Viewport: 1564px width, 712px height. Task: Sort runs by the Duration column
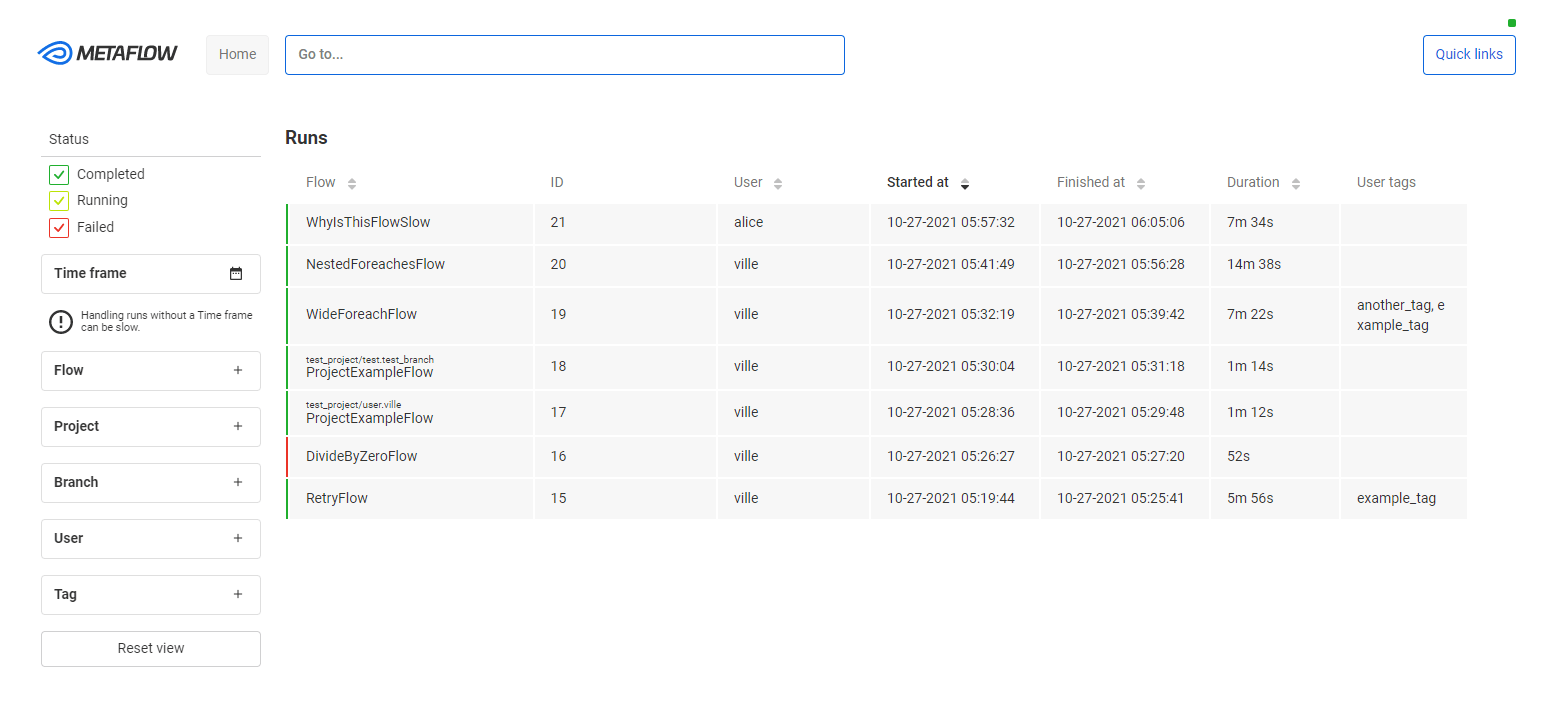click(1296, 182)
